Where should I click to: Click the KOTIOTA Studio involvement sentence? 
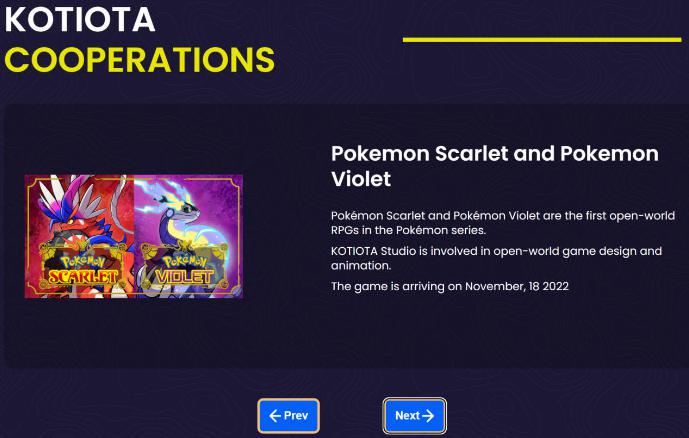496,258
